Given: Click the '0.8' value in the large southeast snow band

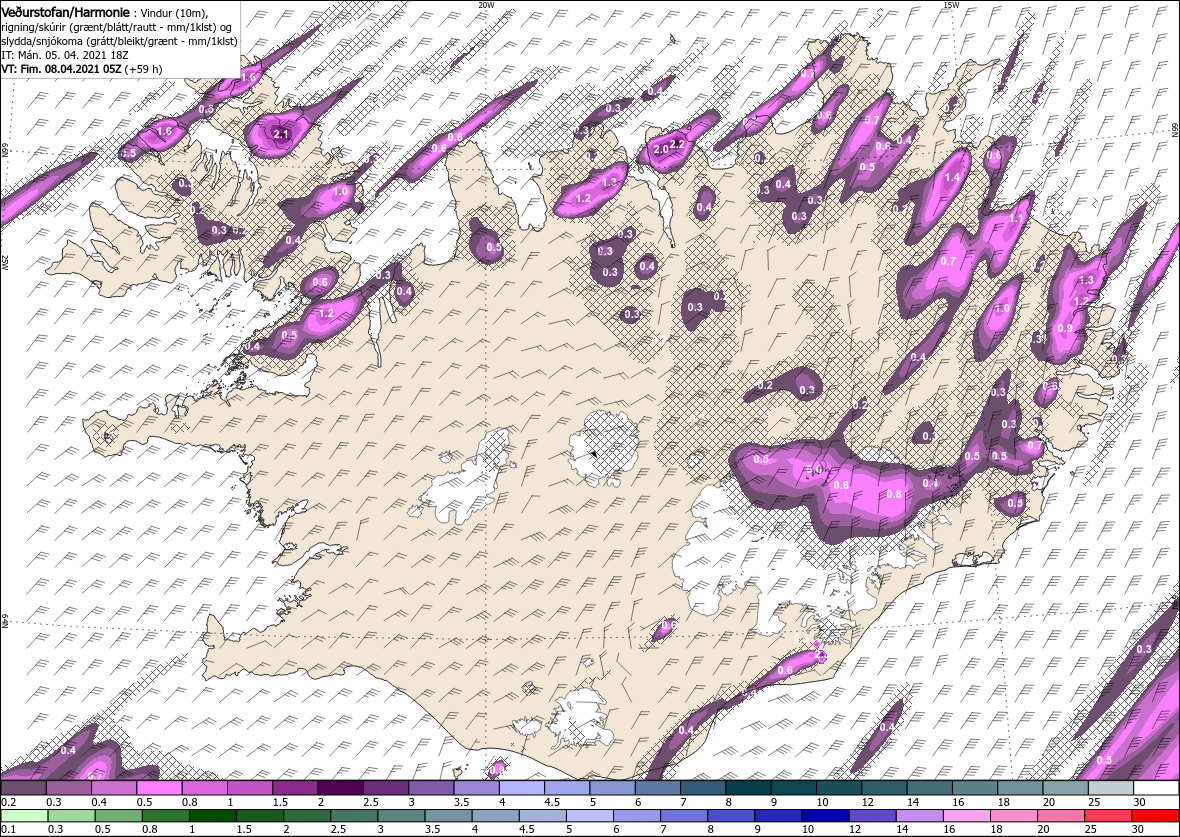Looking at the screenshot, I should click(894, 495).
